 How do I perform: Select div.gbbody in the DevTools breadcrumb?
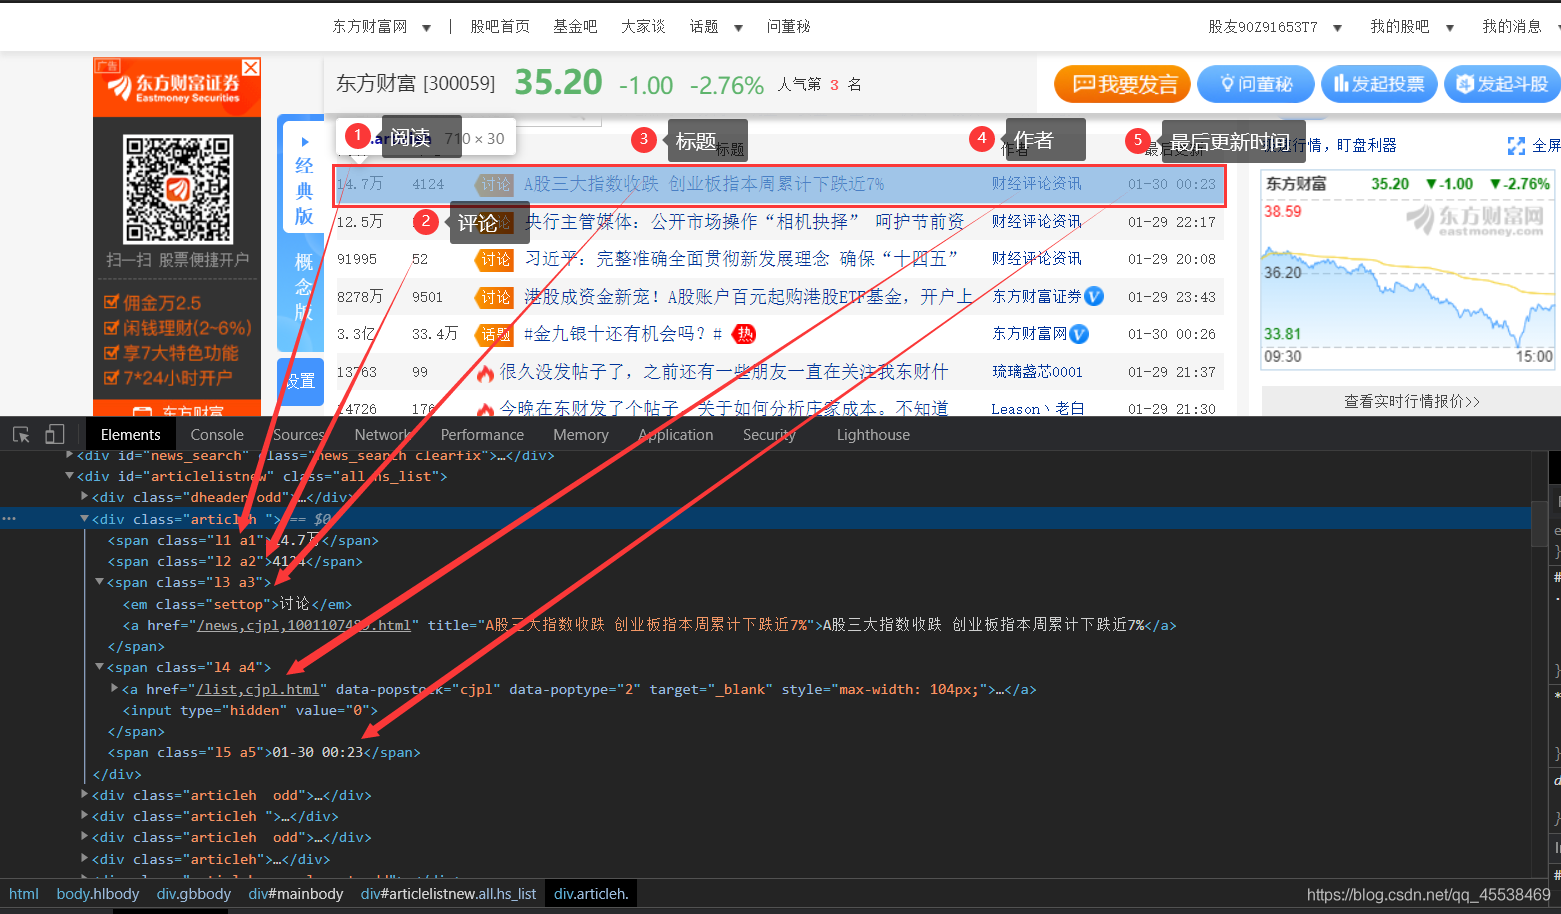194,894
